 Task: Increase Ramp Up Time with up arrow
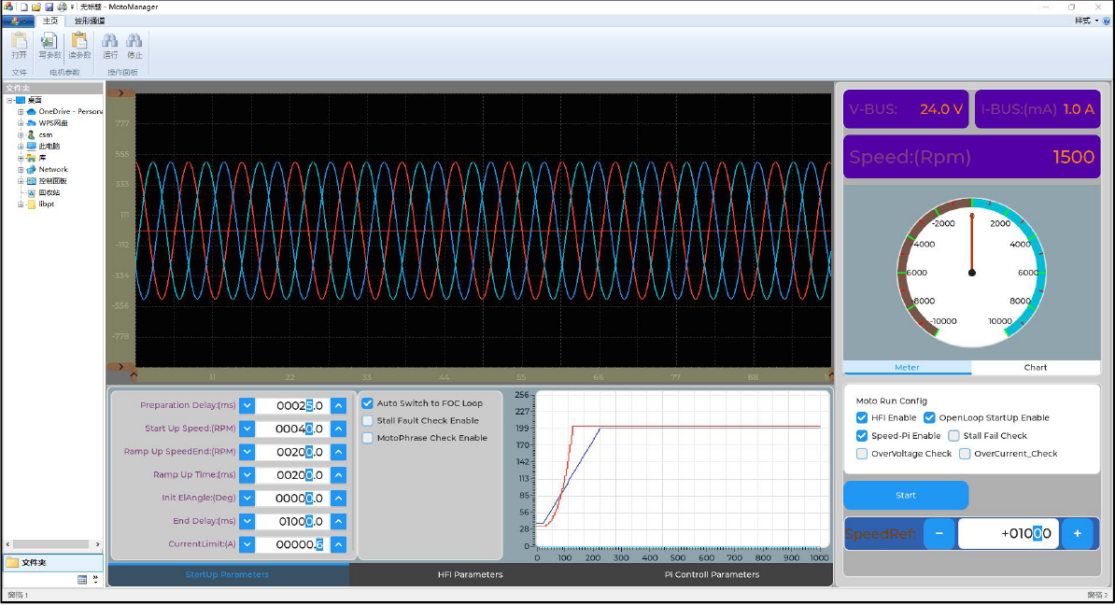coord(338,475)
